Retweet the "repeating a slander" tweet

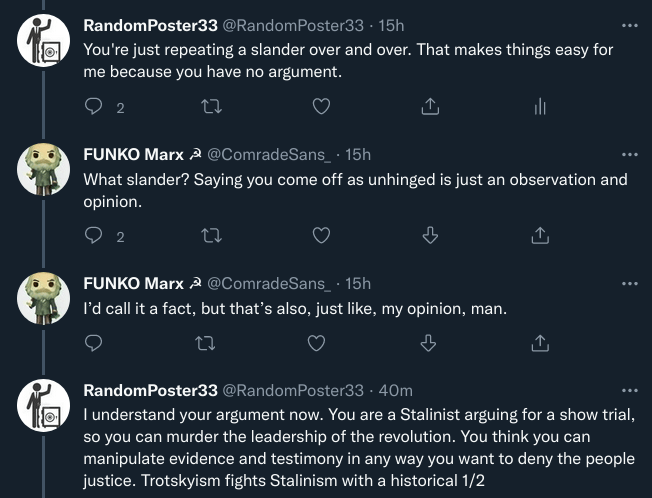point(211,107)
